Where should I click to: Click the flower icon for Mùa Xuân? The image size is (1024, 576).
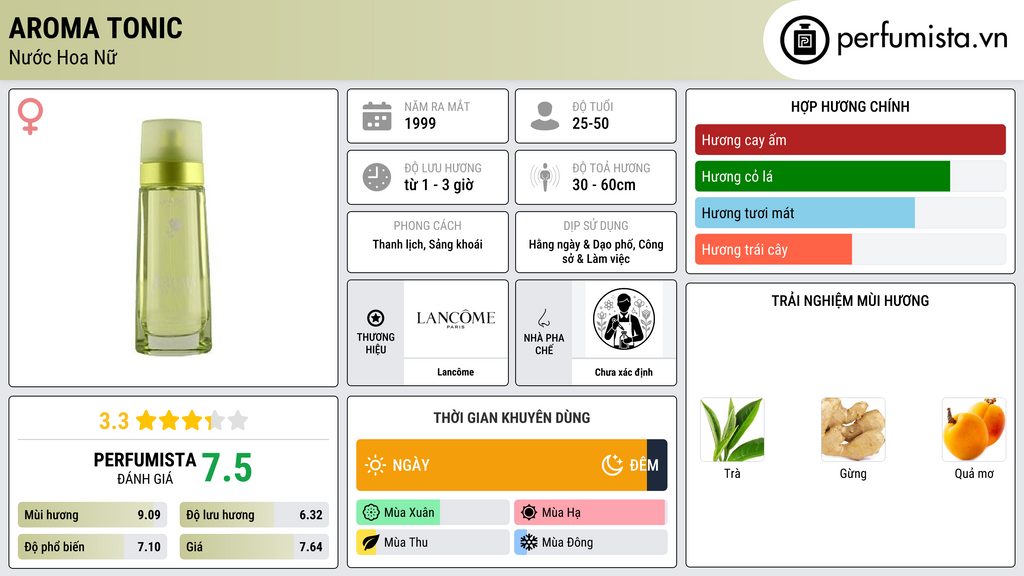click(370, 513)
